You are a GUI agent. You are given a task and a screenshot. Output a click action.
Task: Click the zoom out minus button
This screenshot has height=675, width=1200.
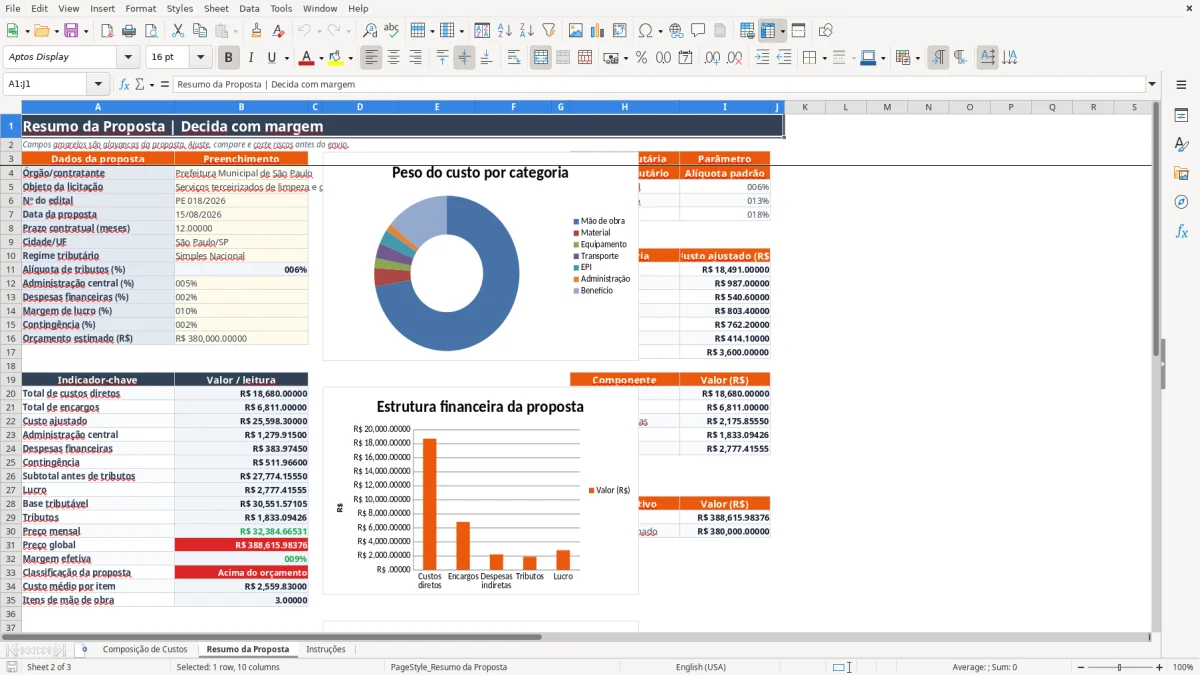tap(1080, 667)
